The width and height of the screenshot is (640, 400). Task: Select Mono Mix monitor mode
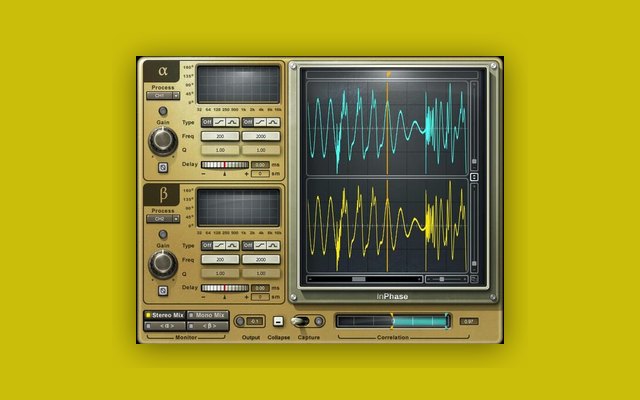pyautogui.click(x=208, y=315)
